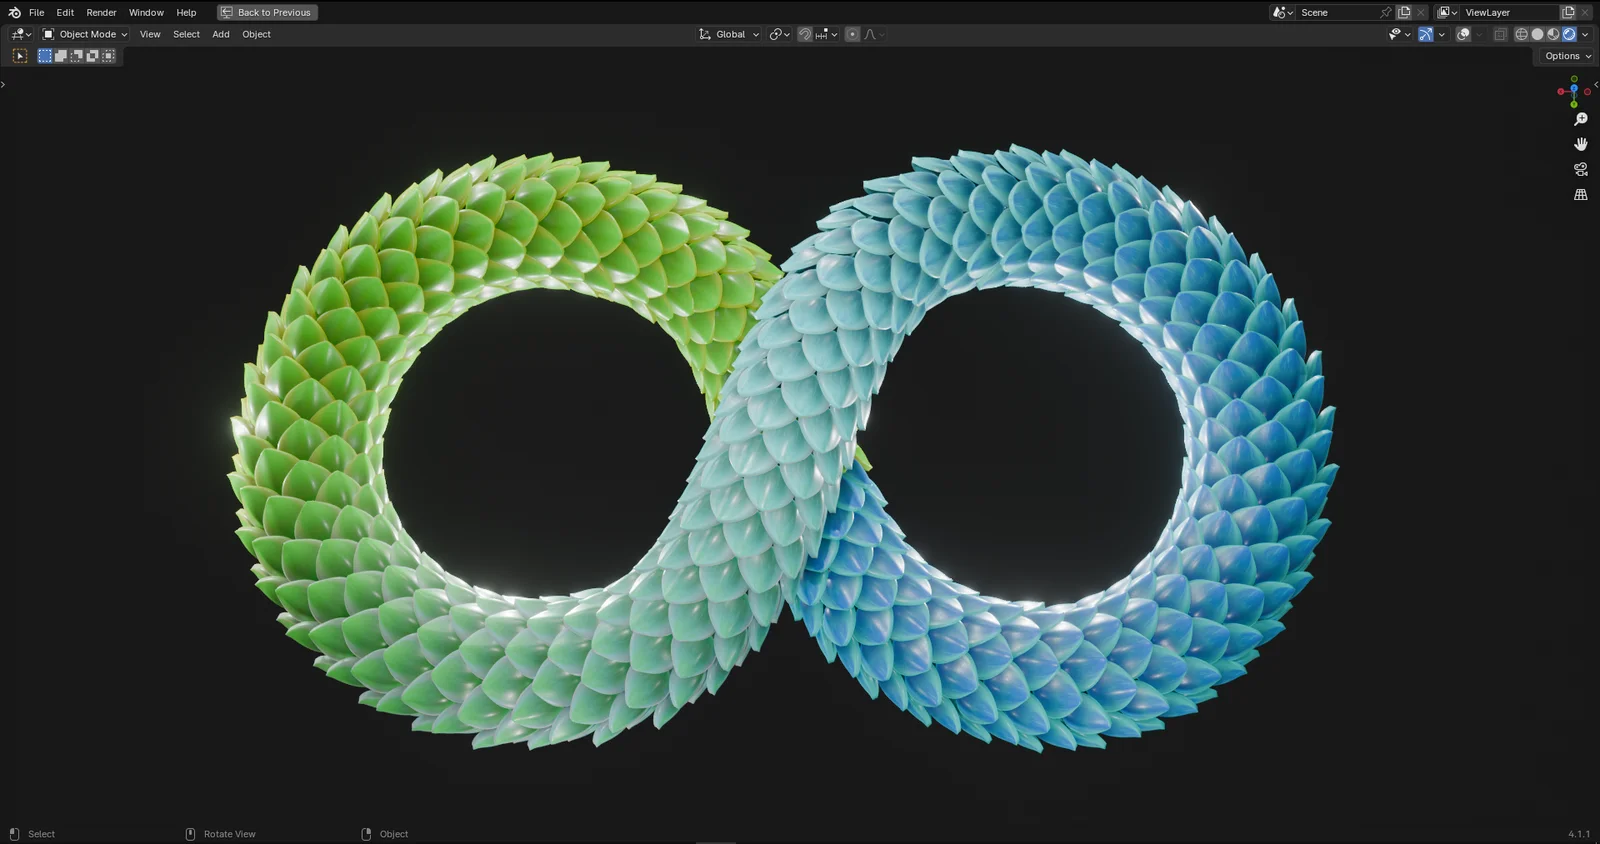
Task: Click the ViewLayer name field
Action: [1510, 12]
